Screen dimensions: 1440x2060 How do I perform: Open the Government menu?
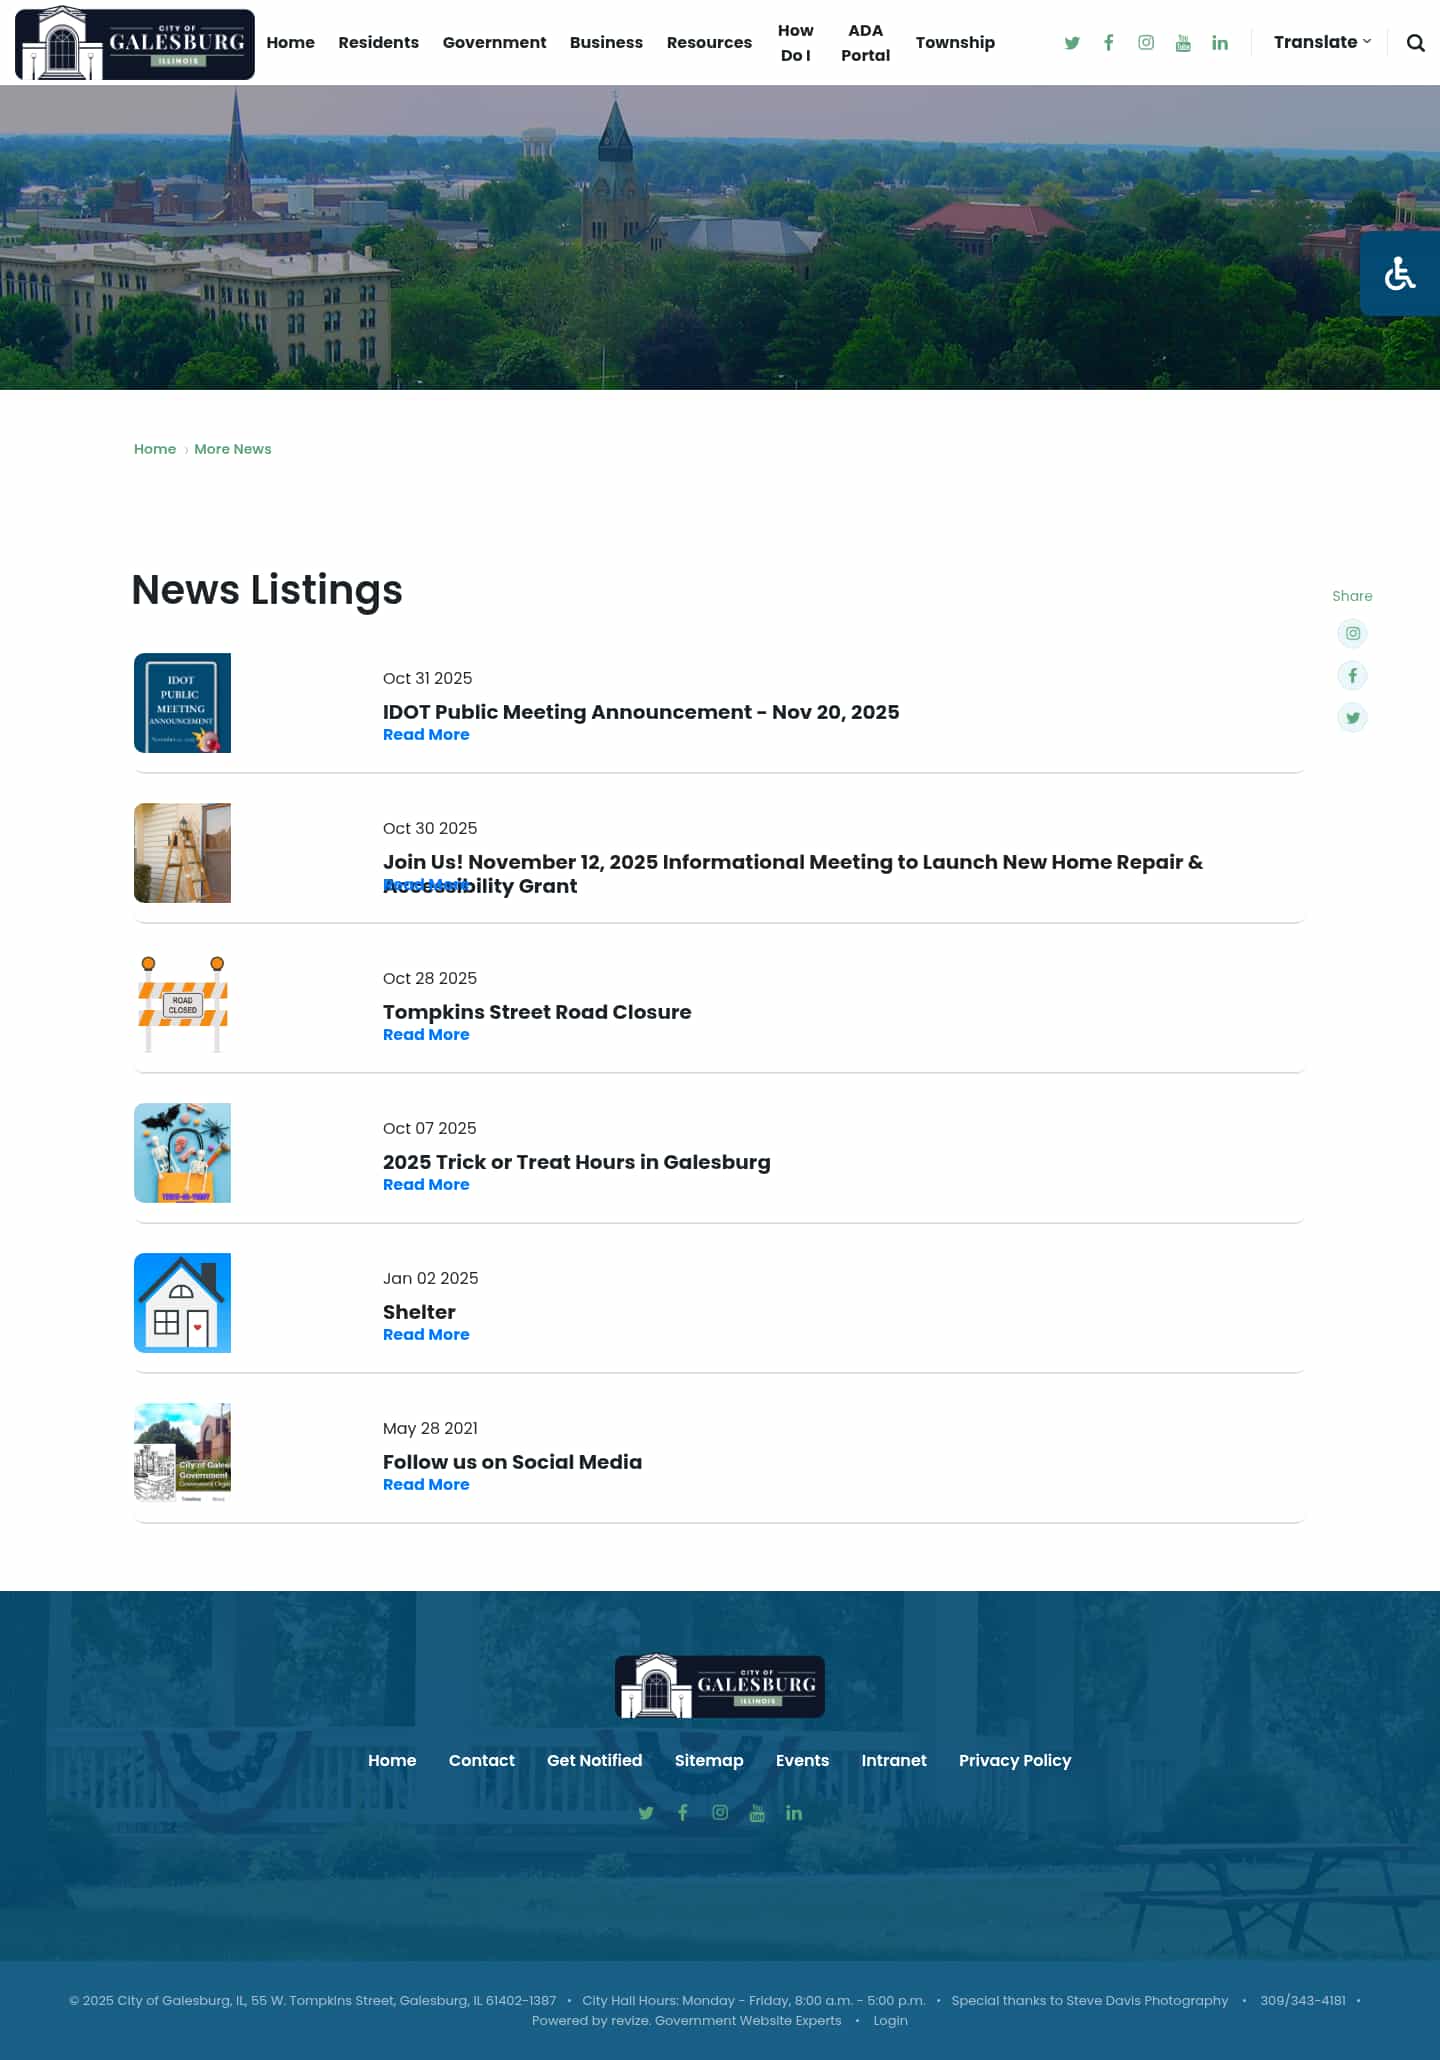click(x=494, y=42)
